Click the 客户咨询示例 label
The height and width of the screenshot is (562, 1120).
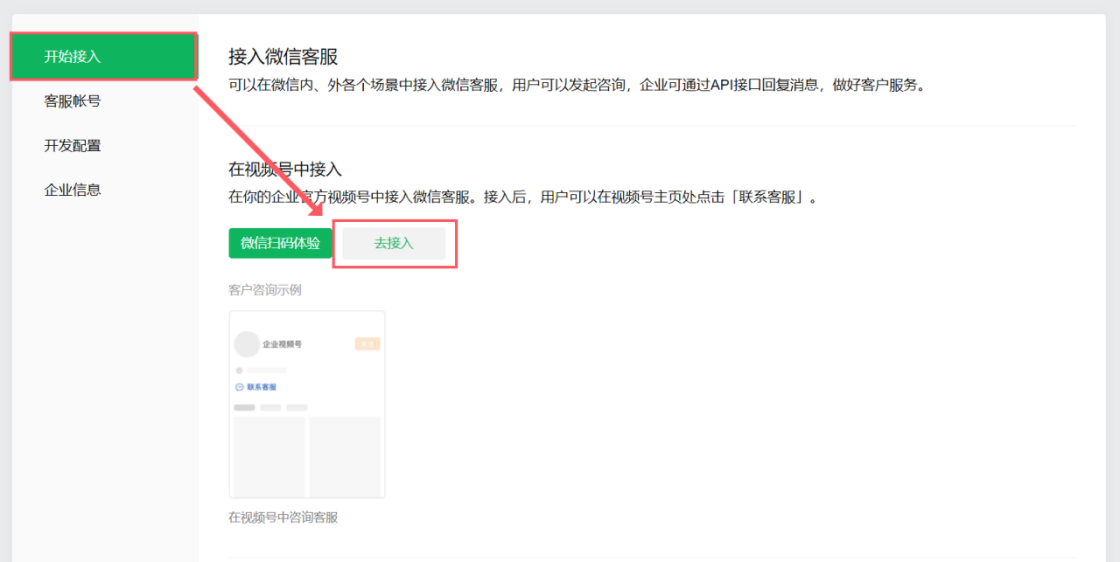[x=264, y=290]
